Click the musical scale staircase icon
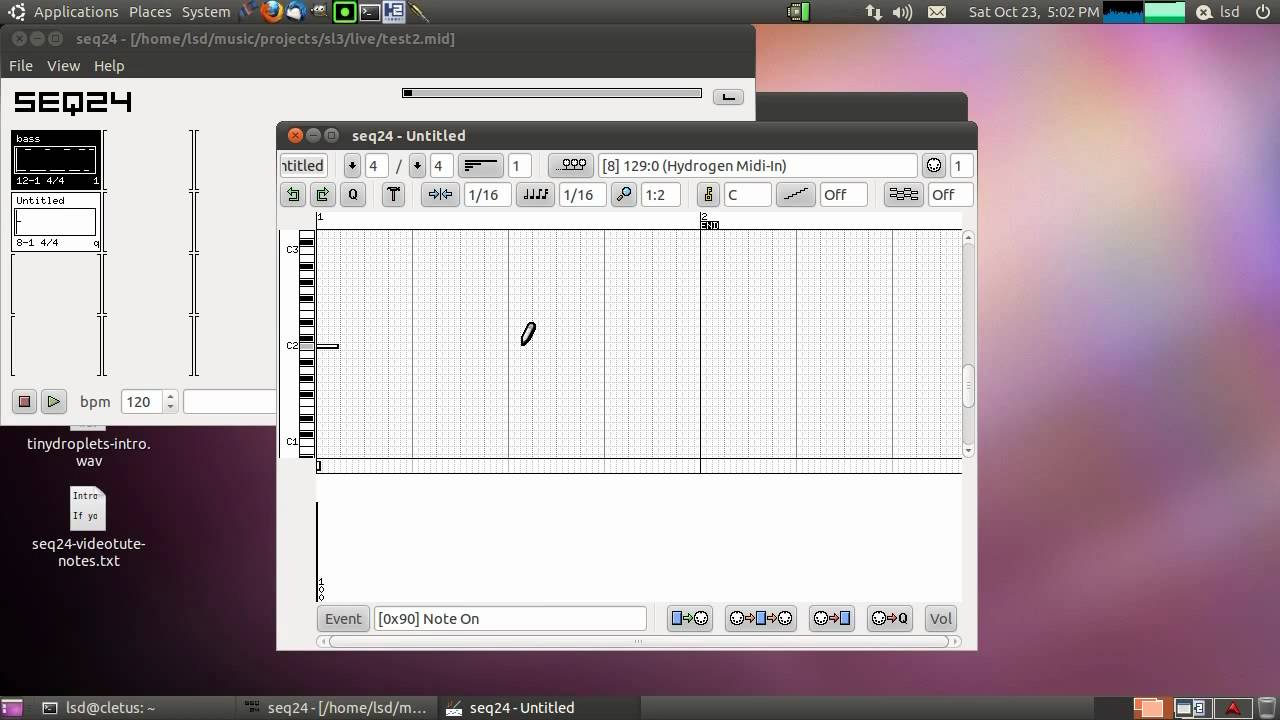Screen dimensions: 1280x720 point(795,195)
